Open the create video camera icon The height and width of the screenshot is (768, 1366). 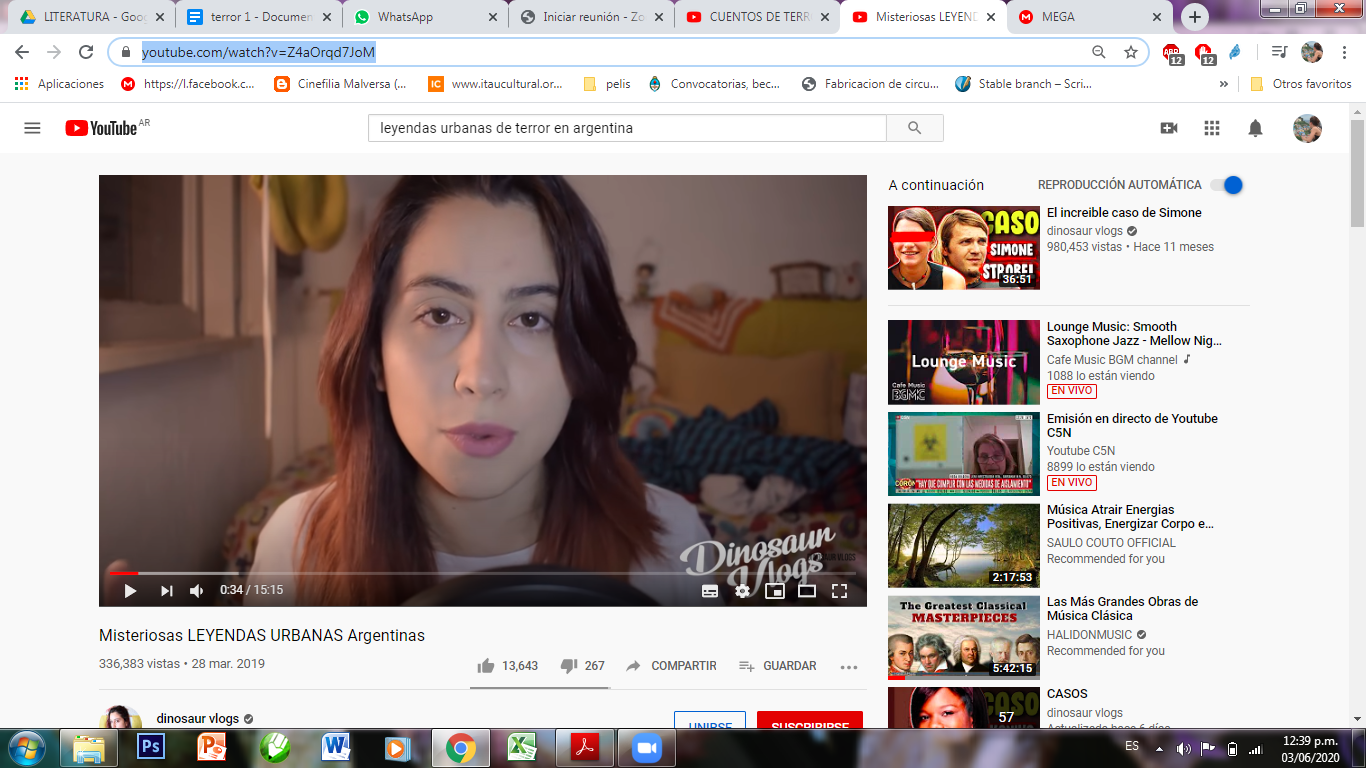click(x=1168, y=128)
